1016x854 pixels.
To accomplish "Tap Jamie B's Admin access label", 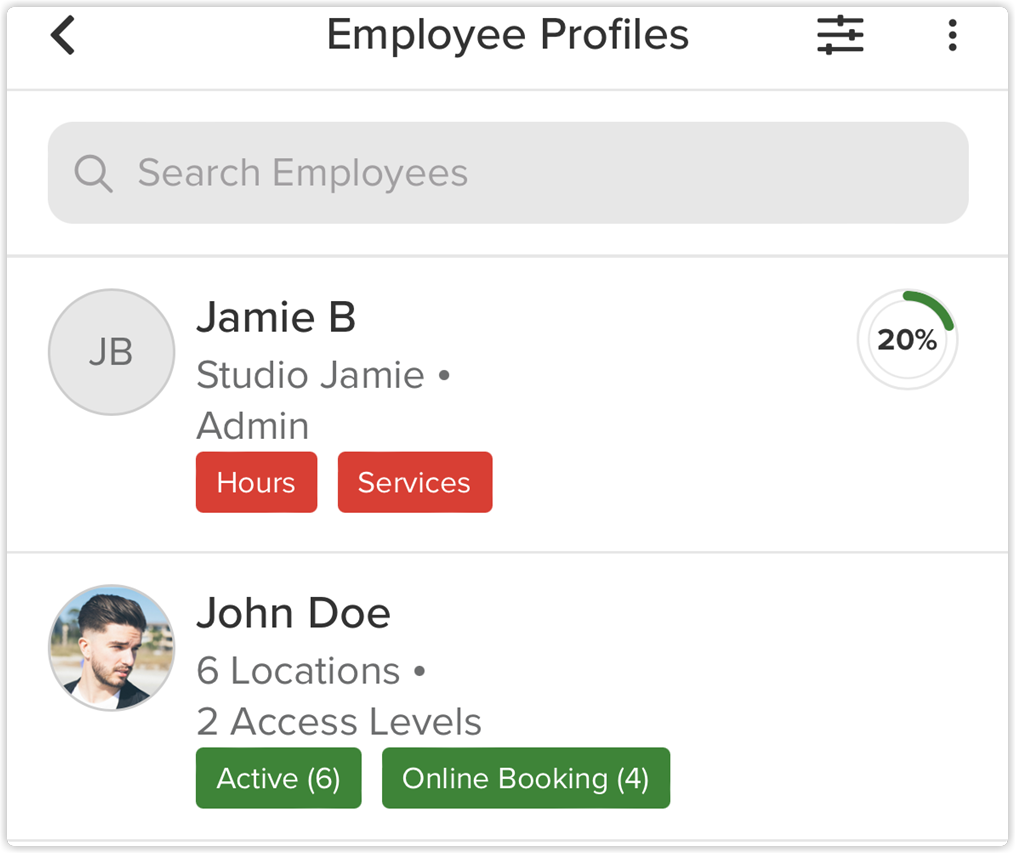I will (252, 426).
